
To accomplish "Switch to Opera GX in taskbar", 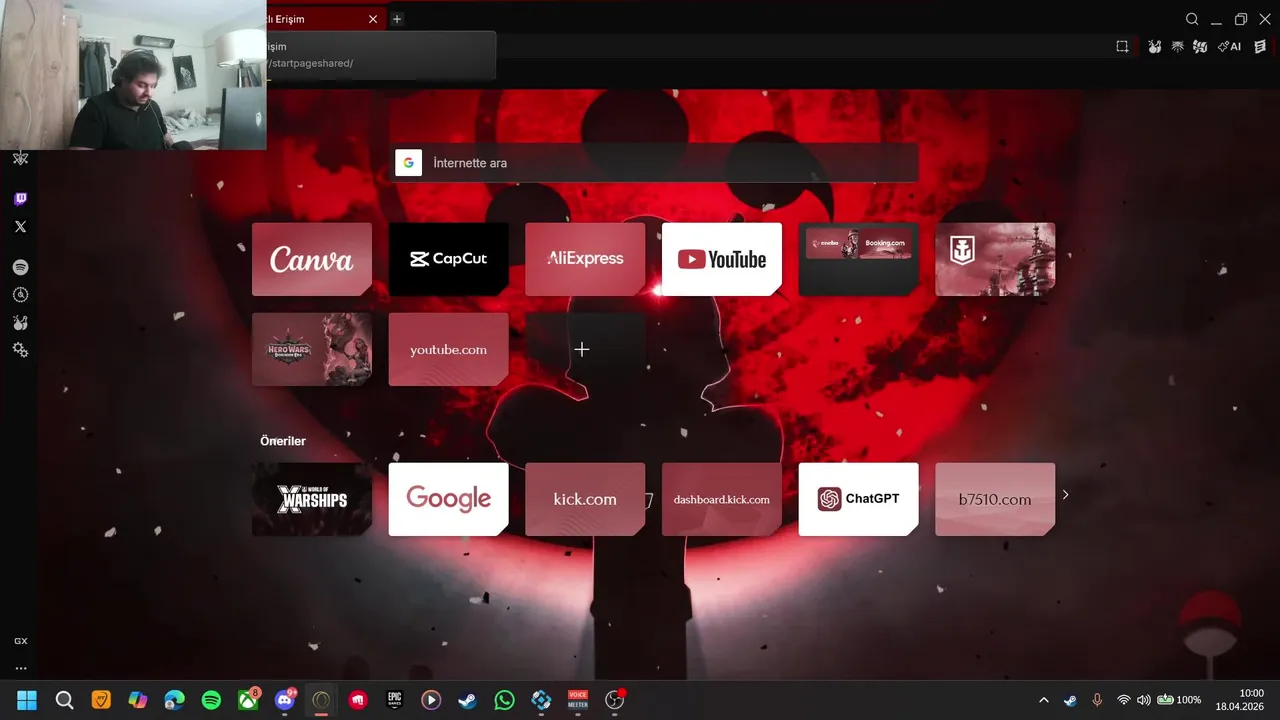I will click(321, 700).
